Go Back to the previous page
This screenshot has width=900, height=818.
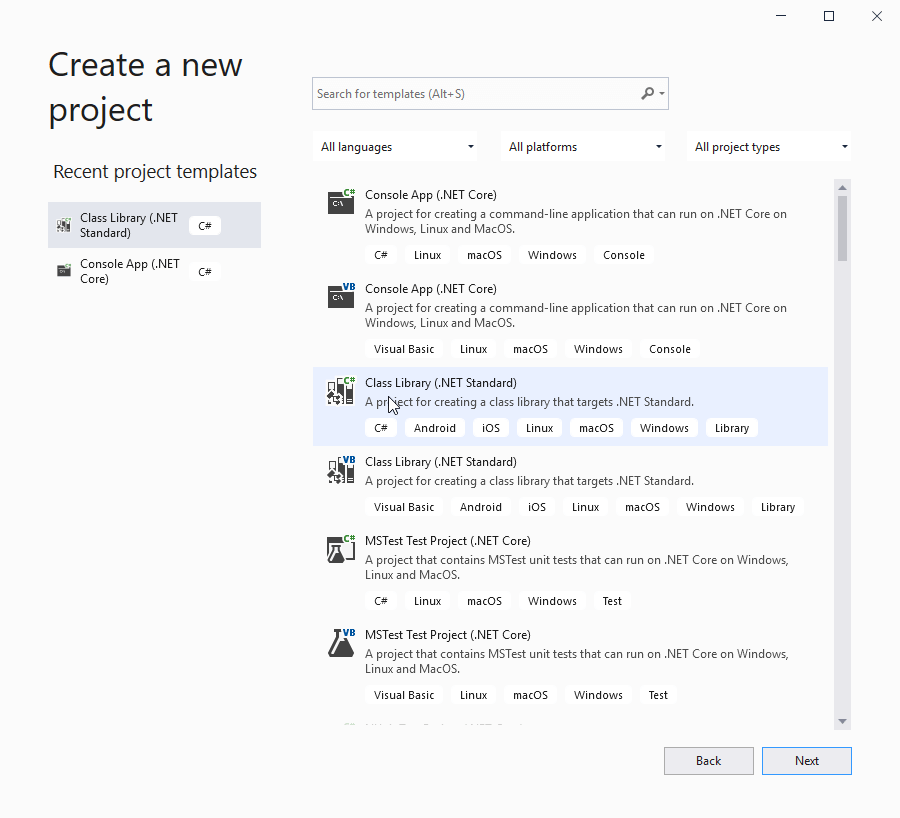pos(708,761)
